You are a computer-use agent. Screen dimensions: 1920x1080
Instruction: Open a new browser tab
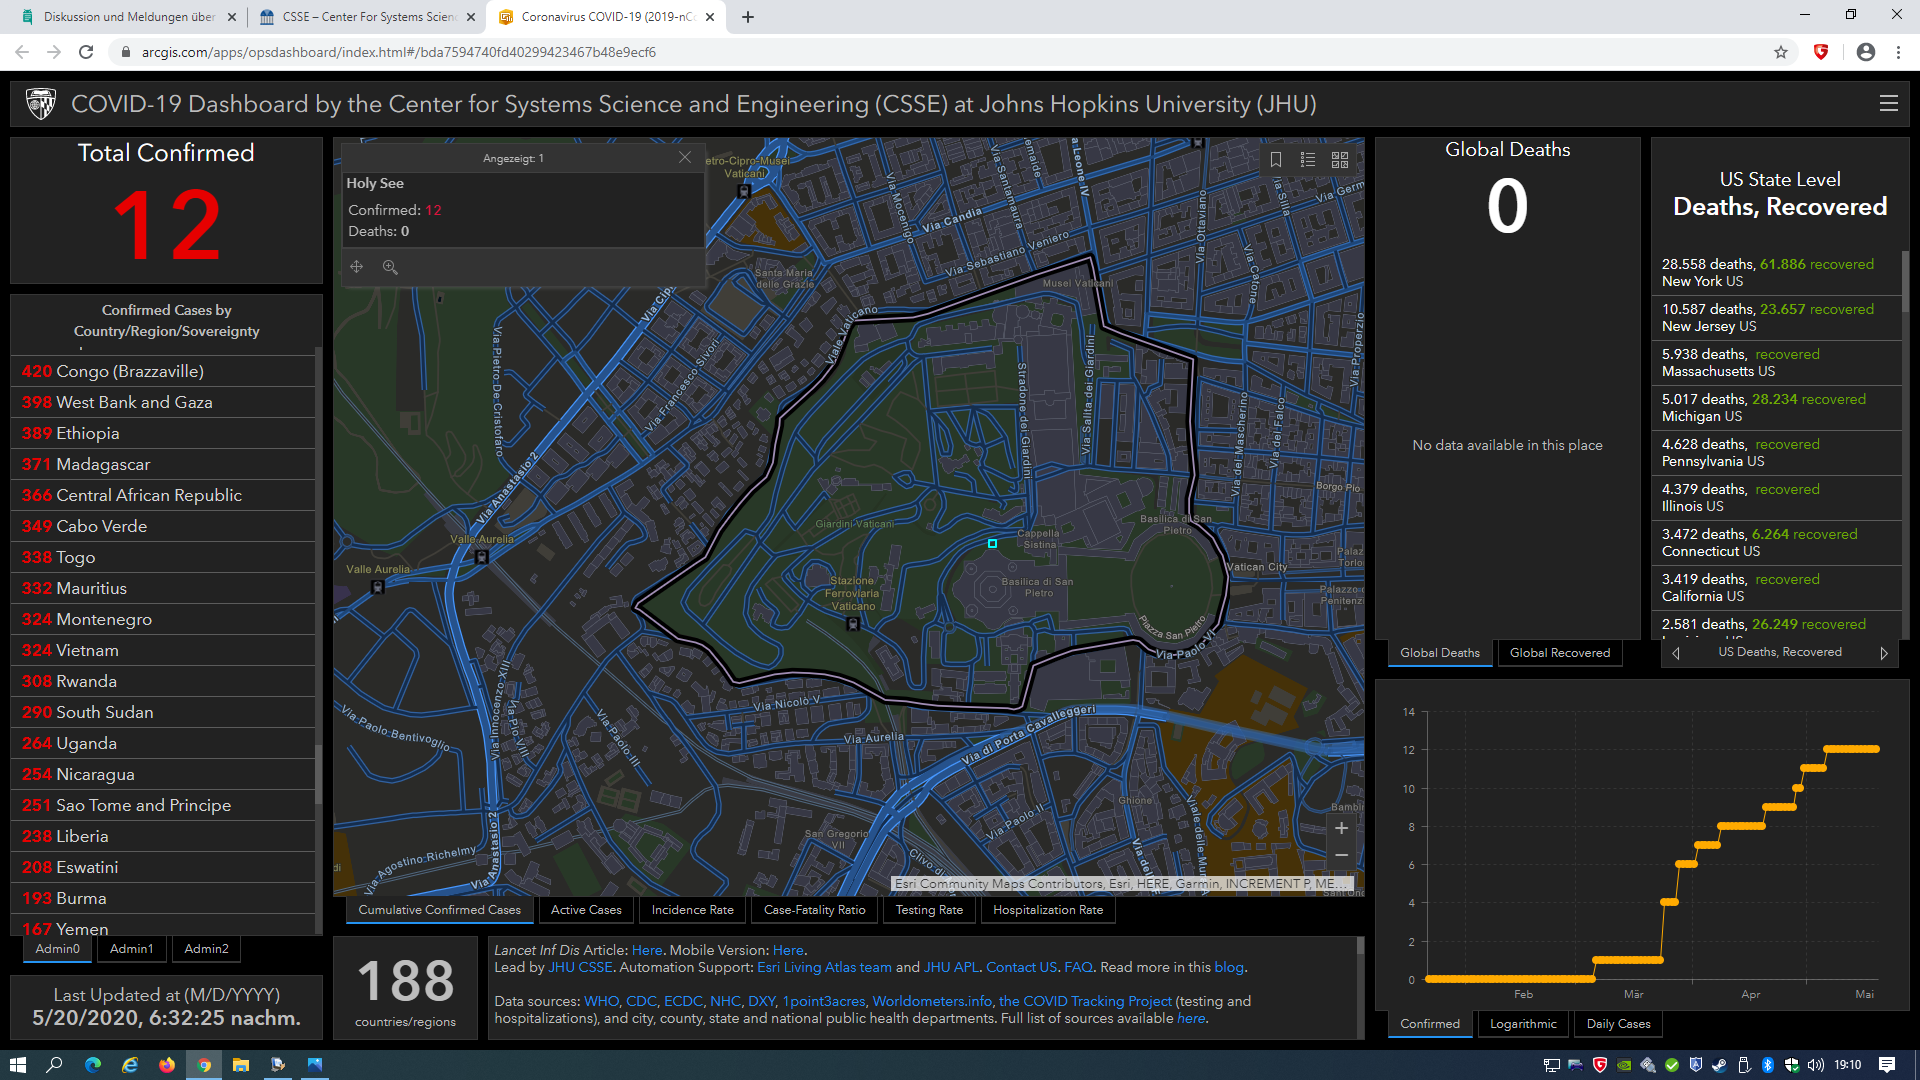point(748,17)
